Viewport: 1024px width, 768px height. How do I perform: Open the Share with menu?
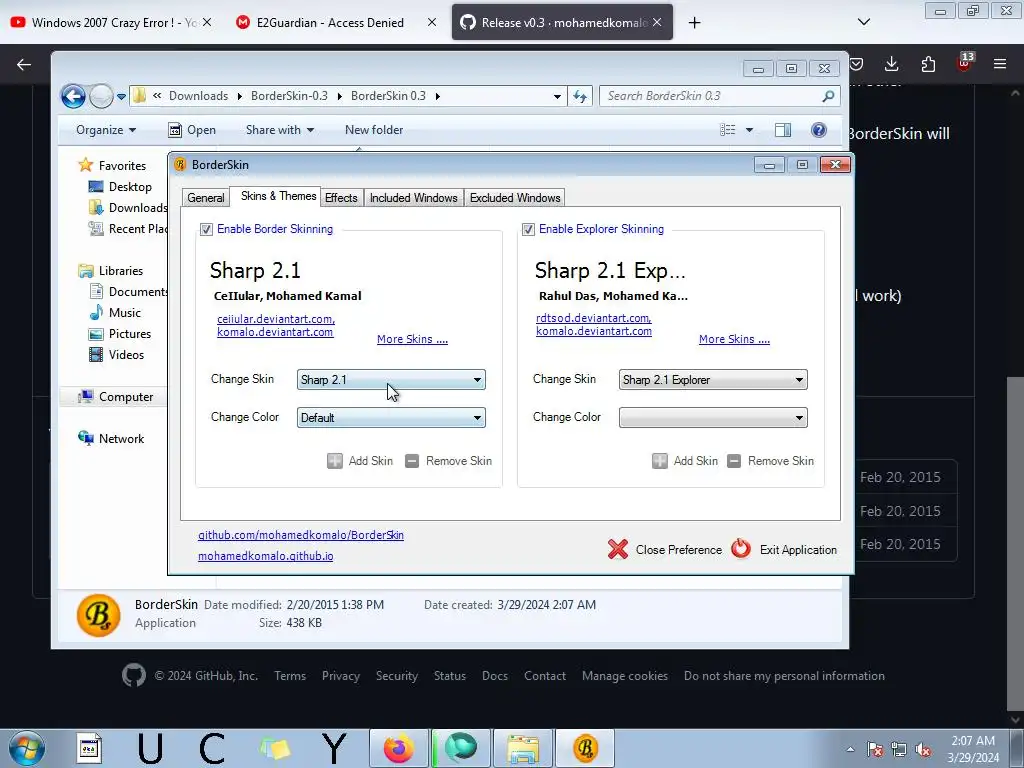(x=280, y=130)
